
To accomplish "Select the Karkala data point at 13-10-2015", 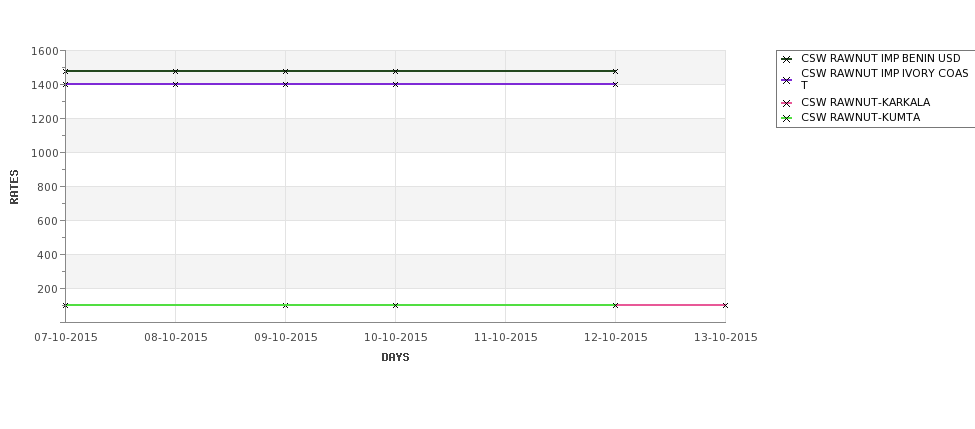I will (725, 305).
